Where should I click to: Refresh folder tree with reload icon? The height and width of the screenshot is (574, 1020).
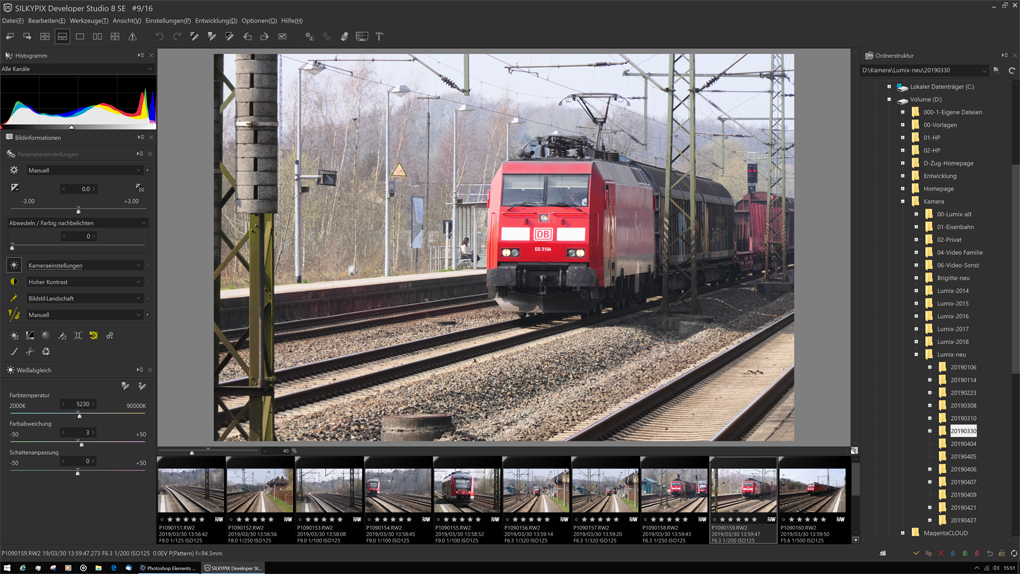click(1012, 70)
